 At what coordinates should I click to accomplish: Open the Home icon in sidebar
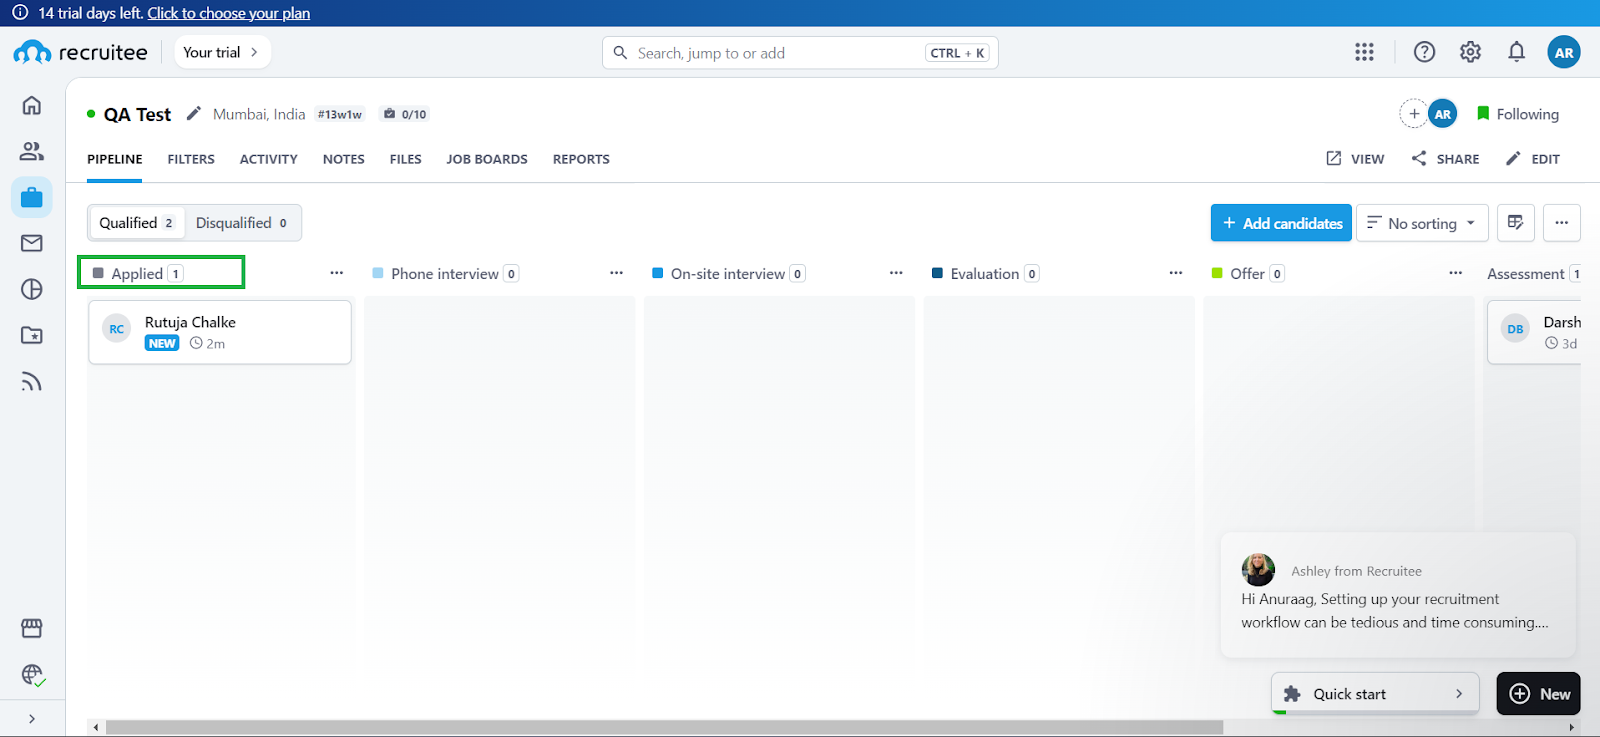[32, 105]
